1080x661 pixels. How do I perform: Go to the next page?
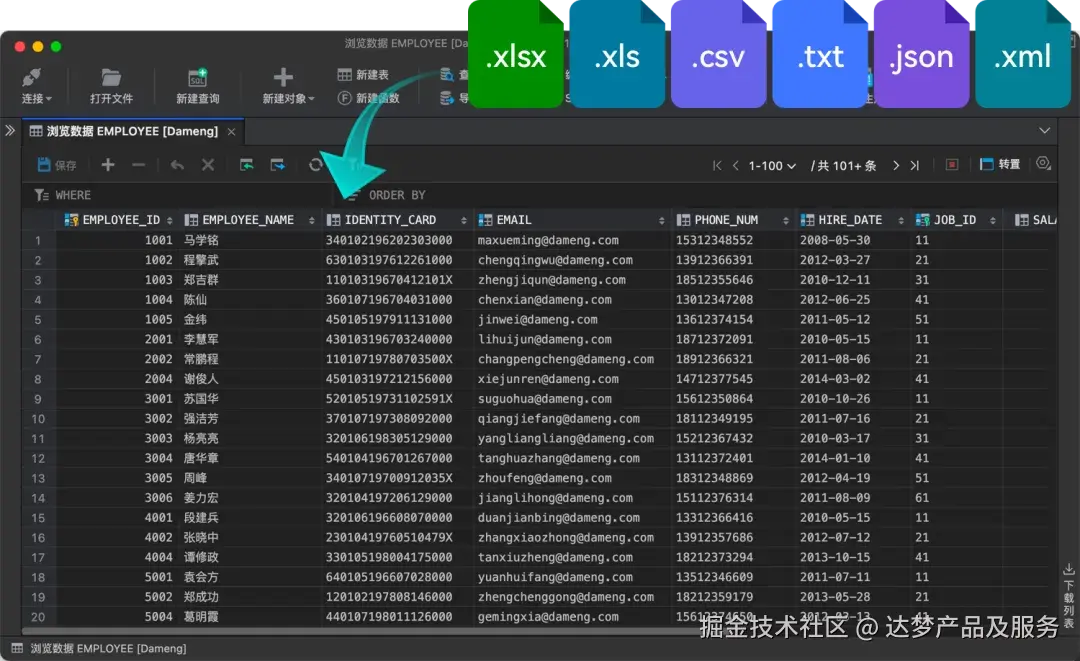pos(895,165)
